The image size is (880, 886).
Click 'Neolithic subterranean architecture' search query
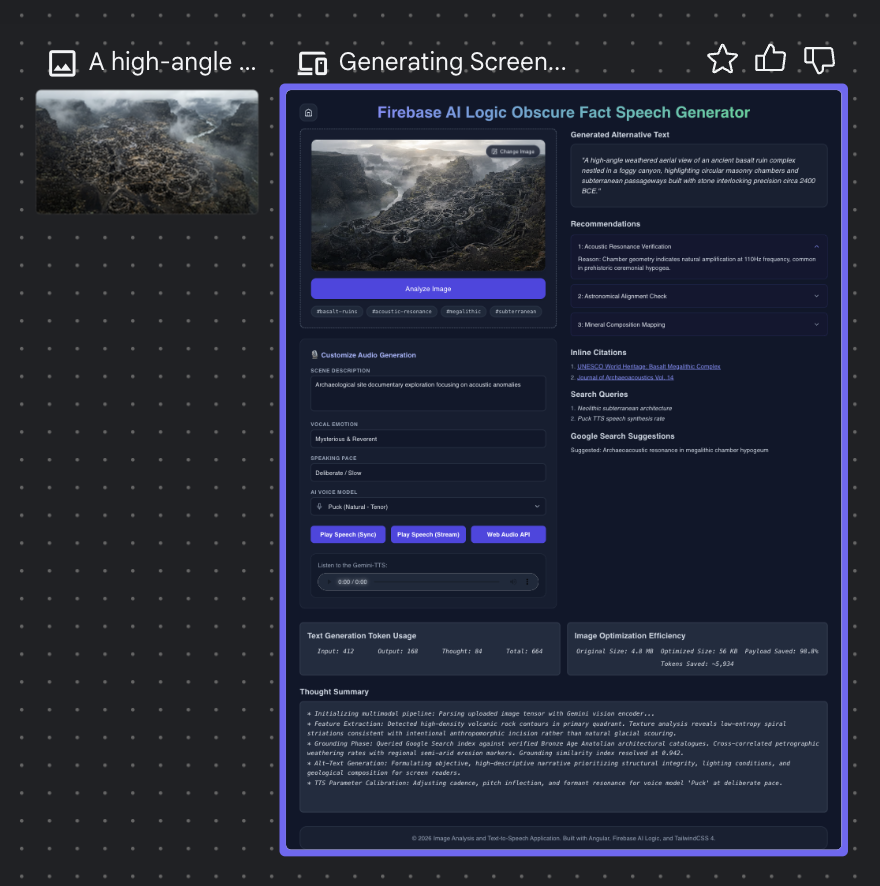pyautogui.click(x=625, y=409)
